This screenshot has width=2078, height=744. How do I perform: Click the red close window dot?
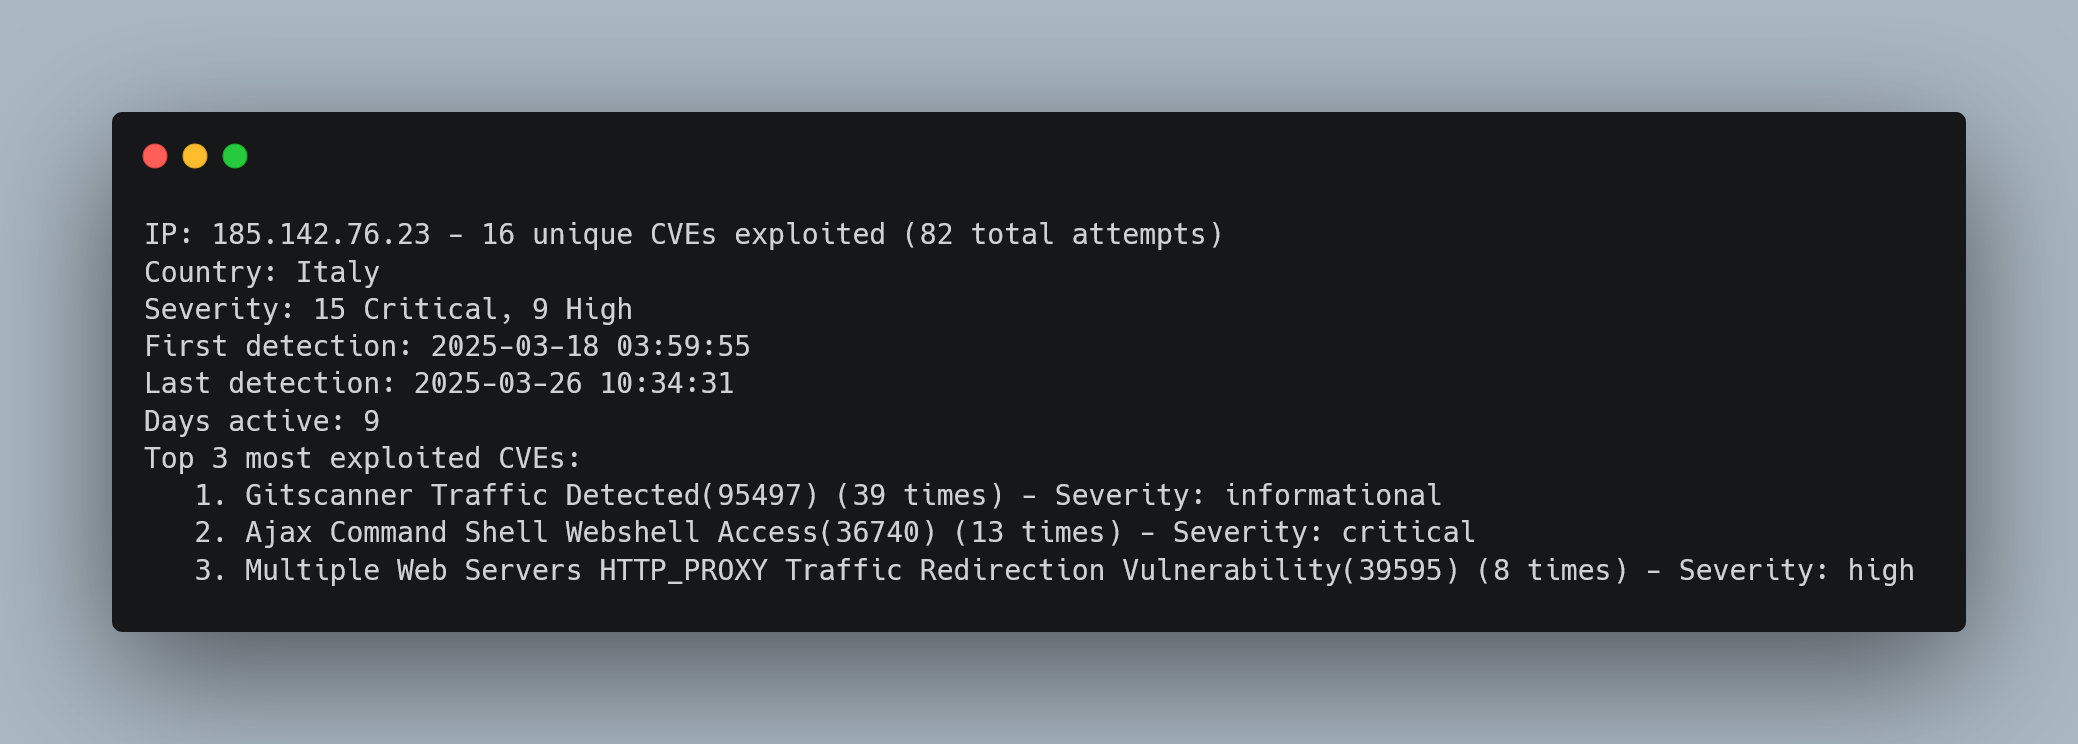pos(155,156)
